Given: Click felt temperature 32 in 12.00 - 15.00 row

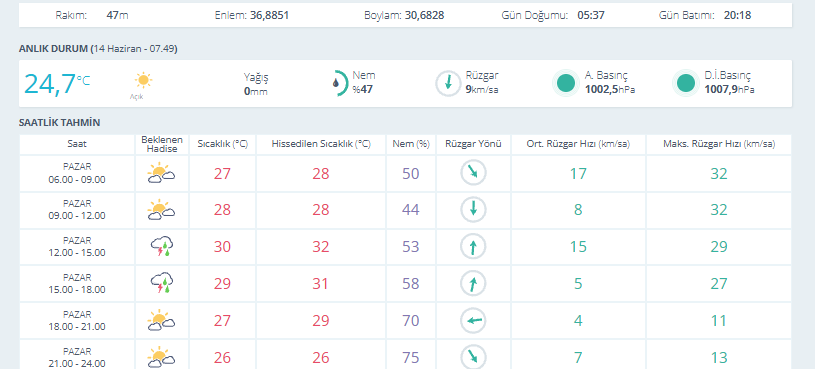Looking at the screenshot, I should [x=321, y=247].
